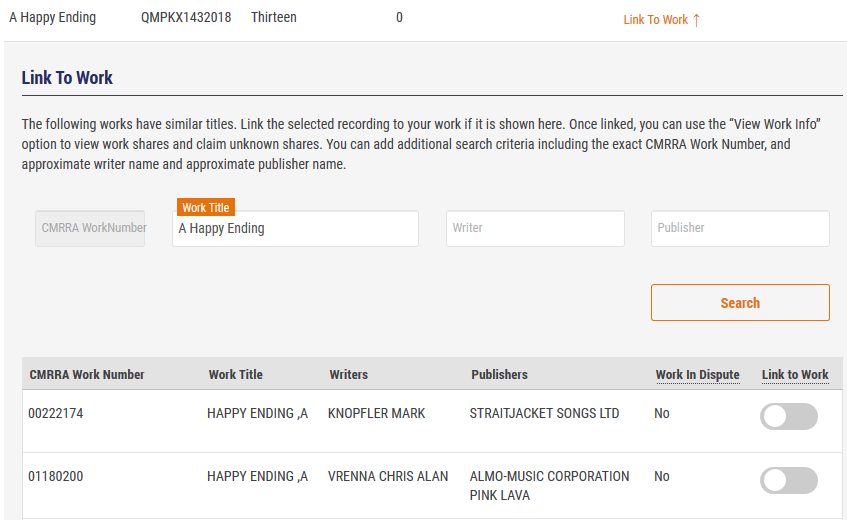Image resolution: width=847 pixels, height=520 pixels.
Task: Select the Vrenna Chris Alan writer cell
Action: tap(388, 476)
